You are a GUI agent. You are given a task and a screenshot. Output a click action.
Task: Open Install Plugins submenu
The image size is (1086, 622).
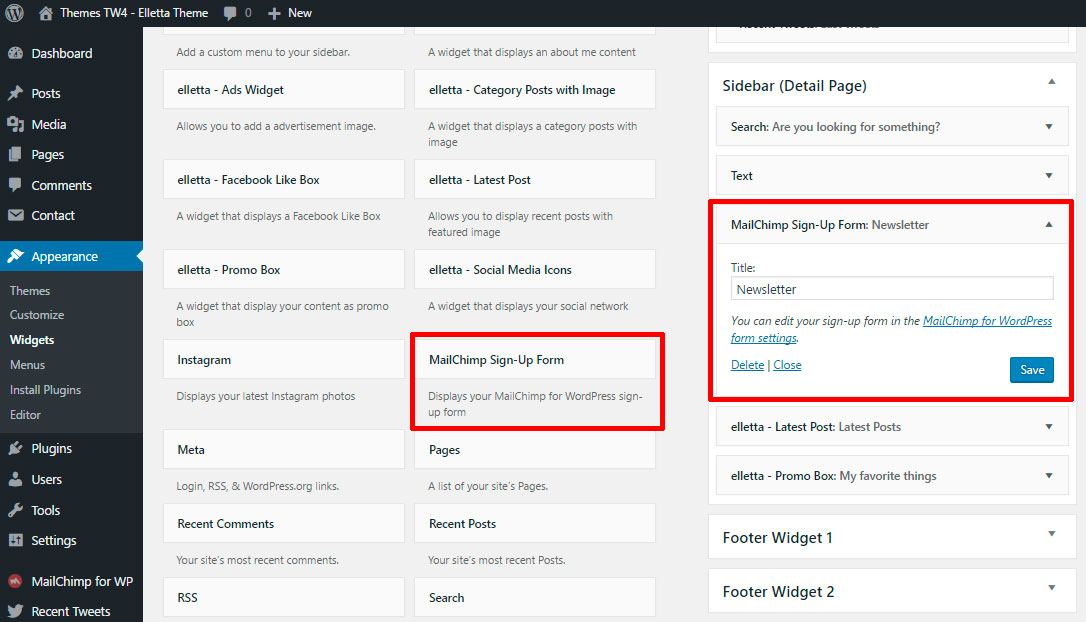tap(45, 390)
